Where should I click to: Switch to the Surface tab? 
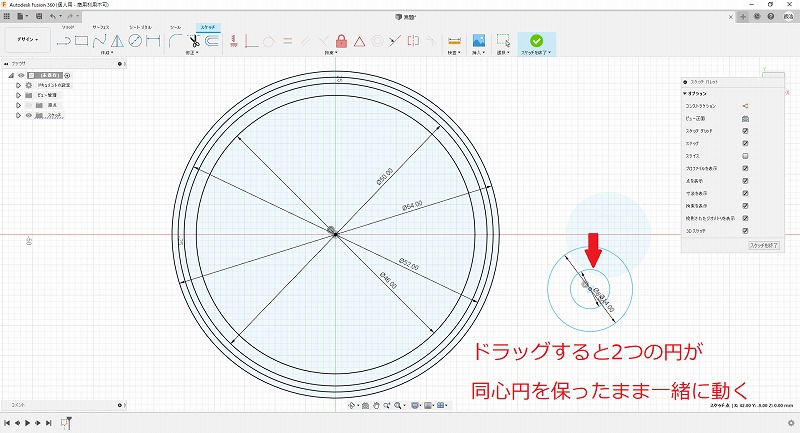coord(101,27)
